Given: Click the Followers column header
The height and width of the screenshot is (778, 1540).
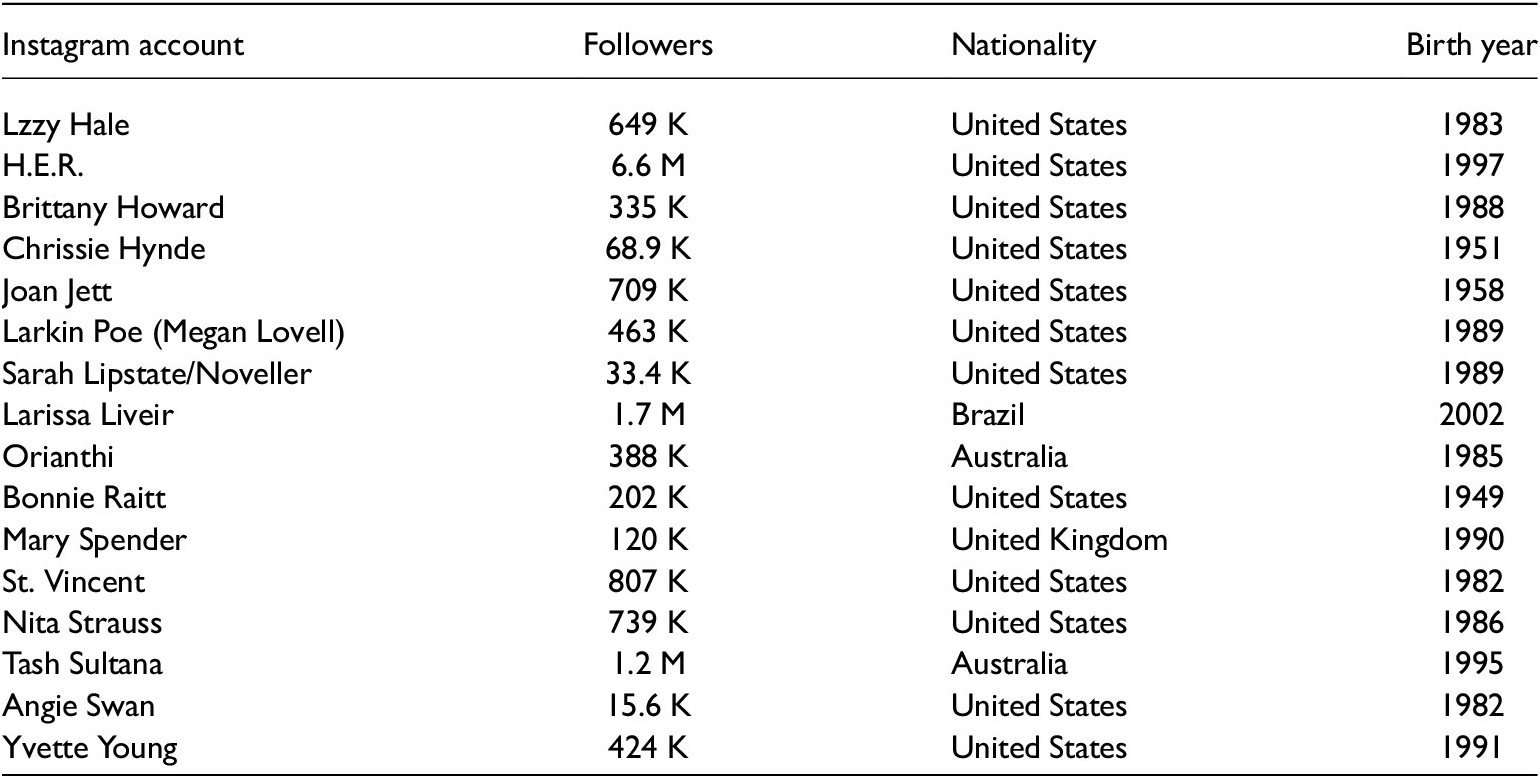Looking at the screenshot, I should pyautogui.click(x=648, y=46).
